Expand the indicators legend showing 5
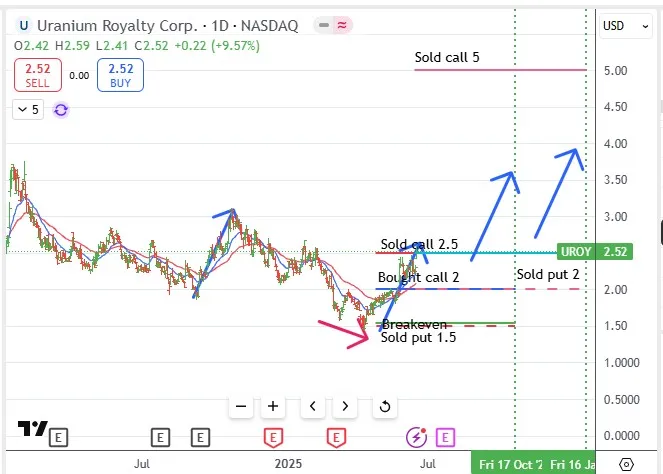 28,110
